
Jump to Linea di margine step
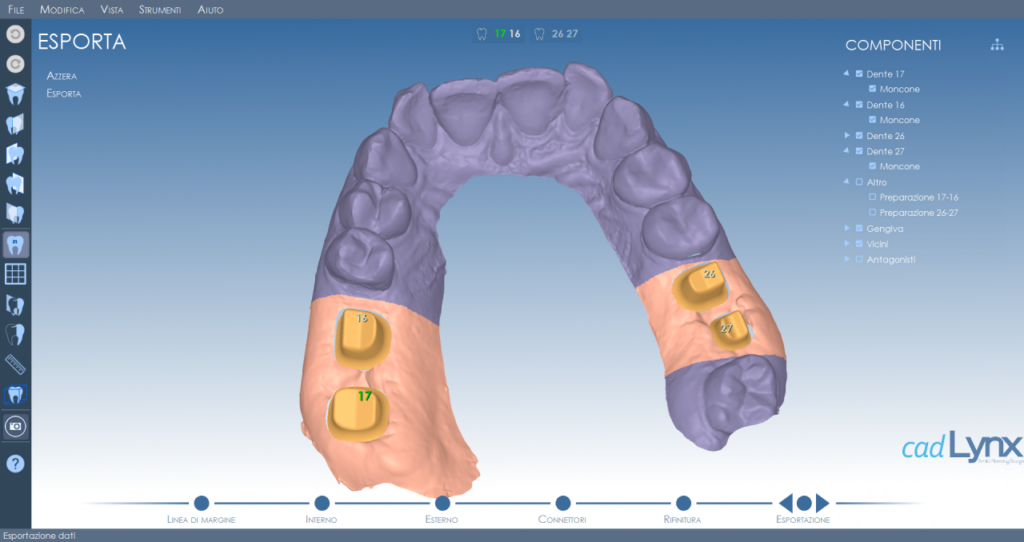pos(201,503)
